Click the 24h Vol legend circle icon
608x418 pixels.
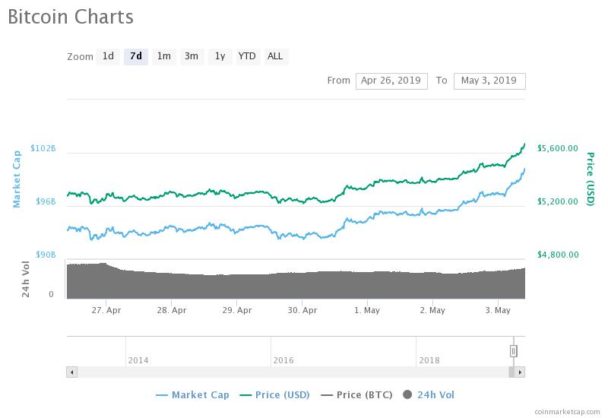407,395
